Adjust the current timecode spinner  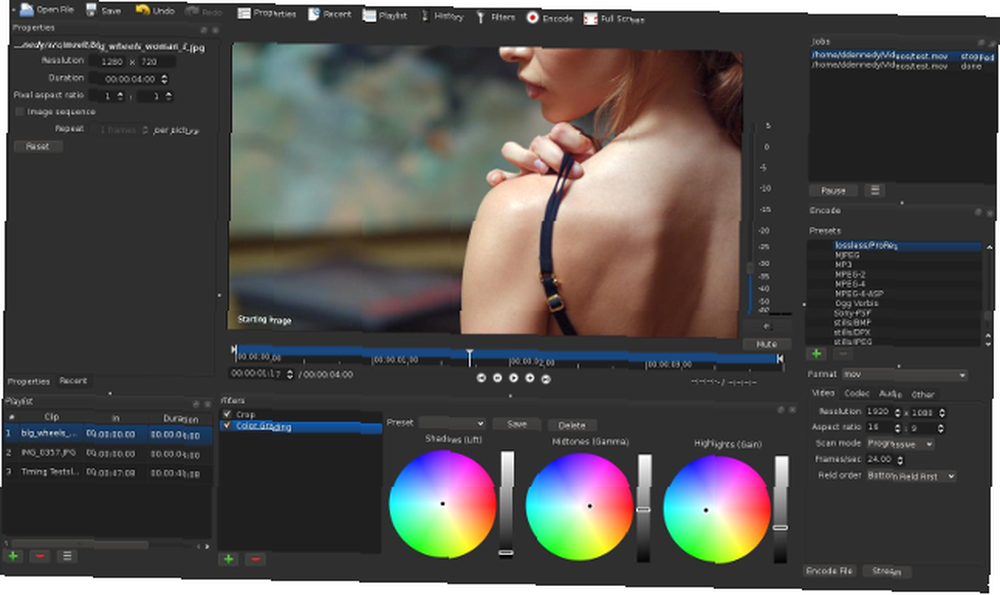(x=290, y=374)
